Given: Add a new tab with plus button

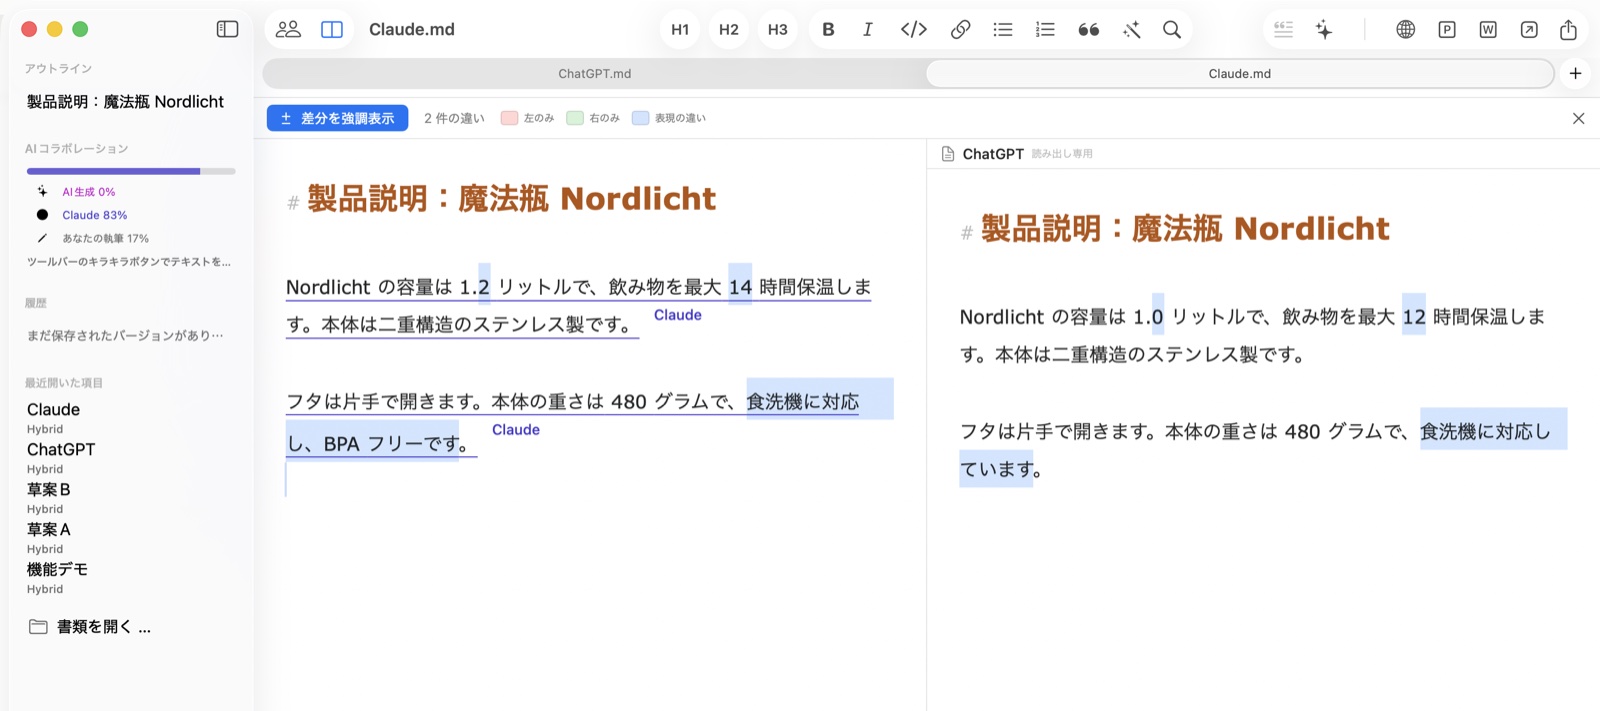Looking at the screenshot, I should click(1576, 73).
